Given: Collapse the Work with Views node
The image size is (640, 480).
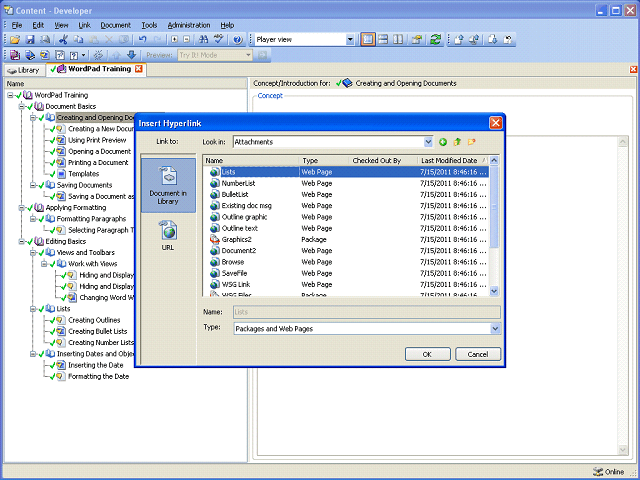Looking at the screenshot, I should pyautogui.click(x=44, y=264).
